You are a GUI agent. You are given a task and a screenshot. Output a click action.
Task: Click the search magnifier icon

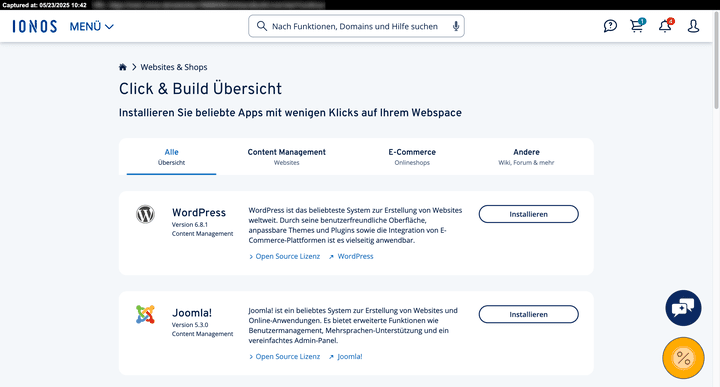click(x=262, y=26)
